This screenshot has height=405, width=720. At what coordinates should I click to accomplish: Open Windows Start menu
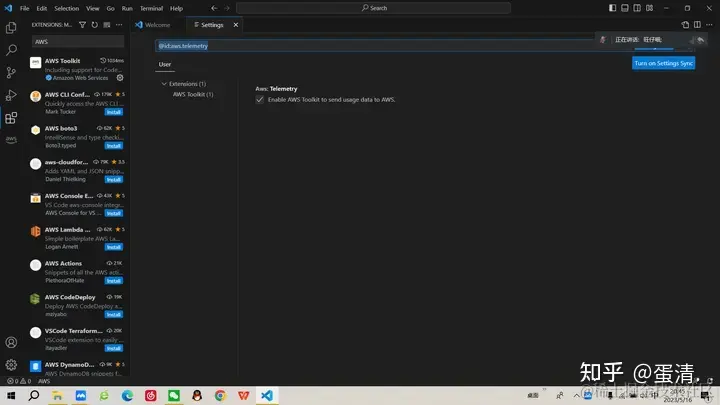tap(11, 395)
